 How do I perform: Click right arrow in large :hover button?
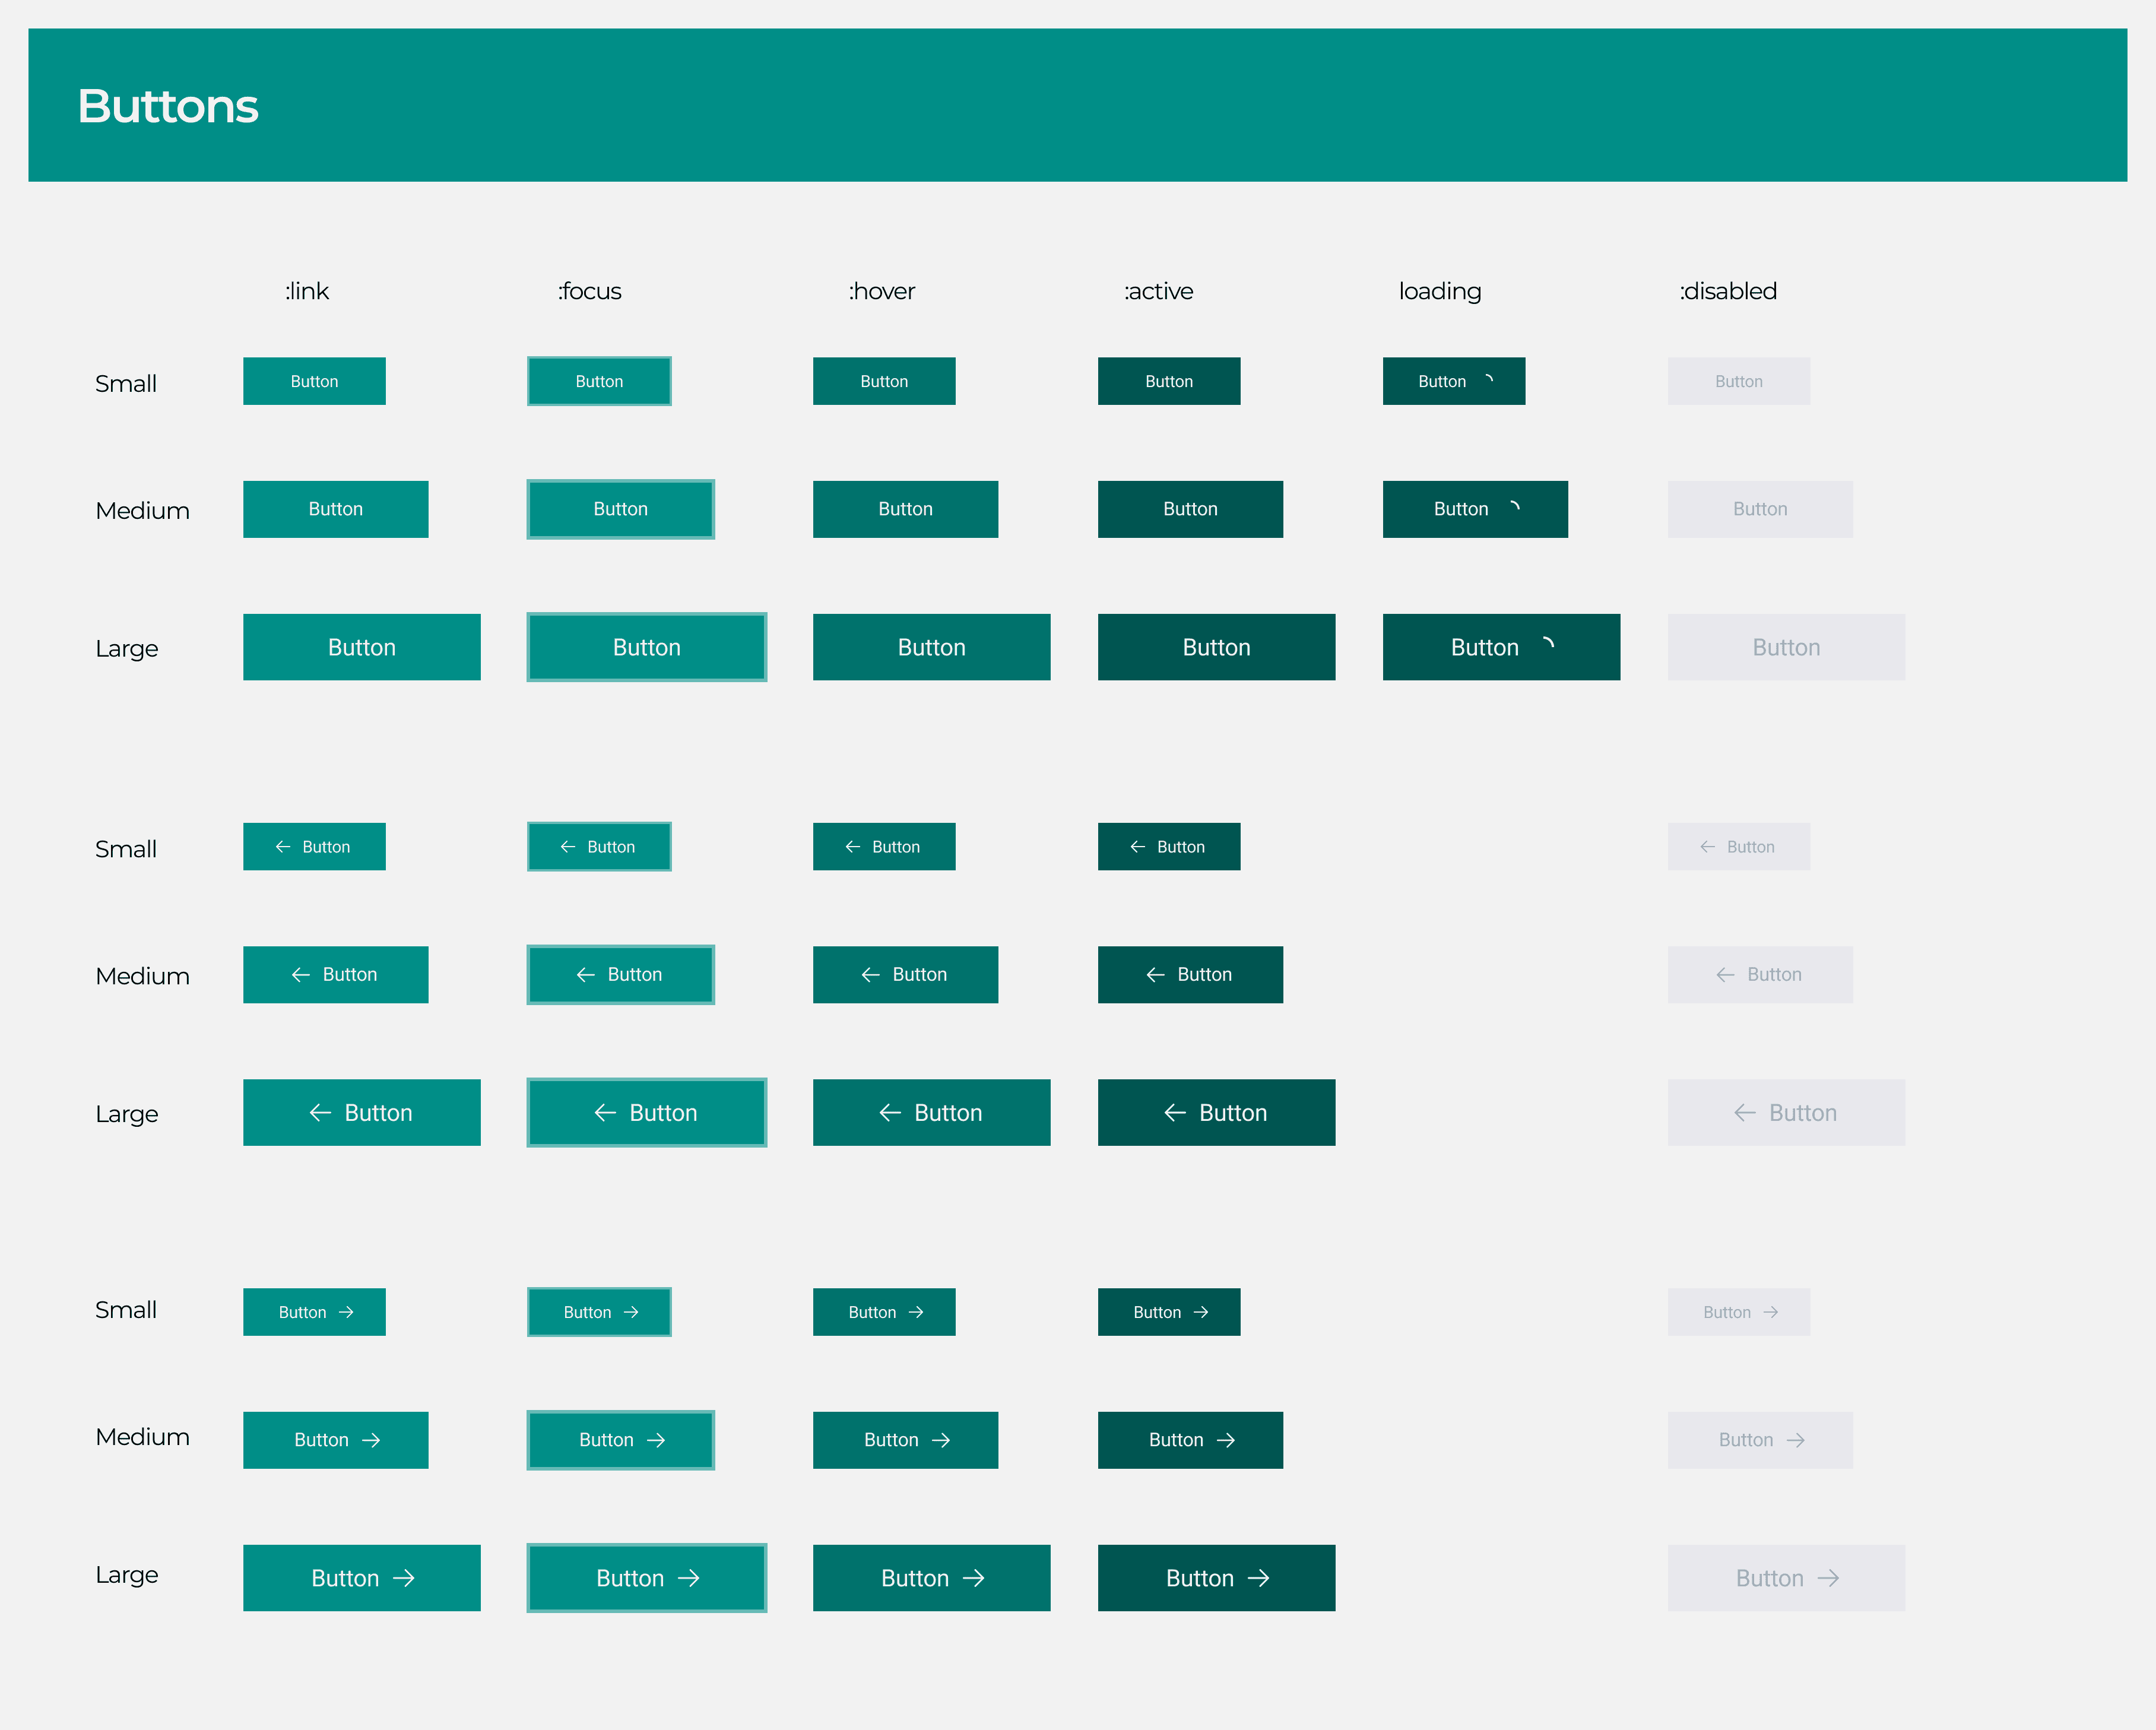(973, 1578)
